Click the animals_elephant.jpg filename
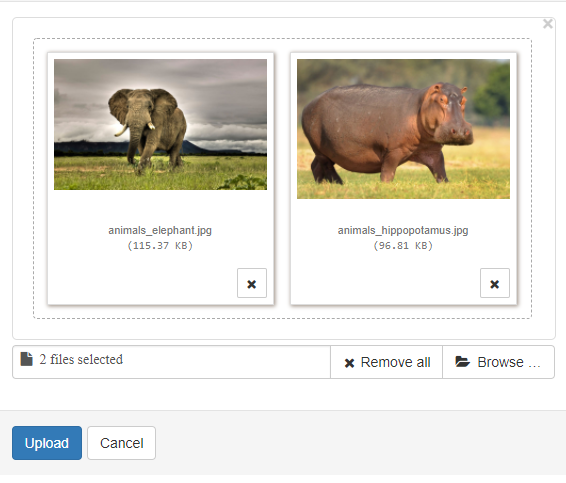The width and height of the screenshot is (566, 483). [160, 230]
